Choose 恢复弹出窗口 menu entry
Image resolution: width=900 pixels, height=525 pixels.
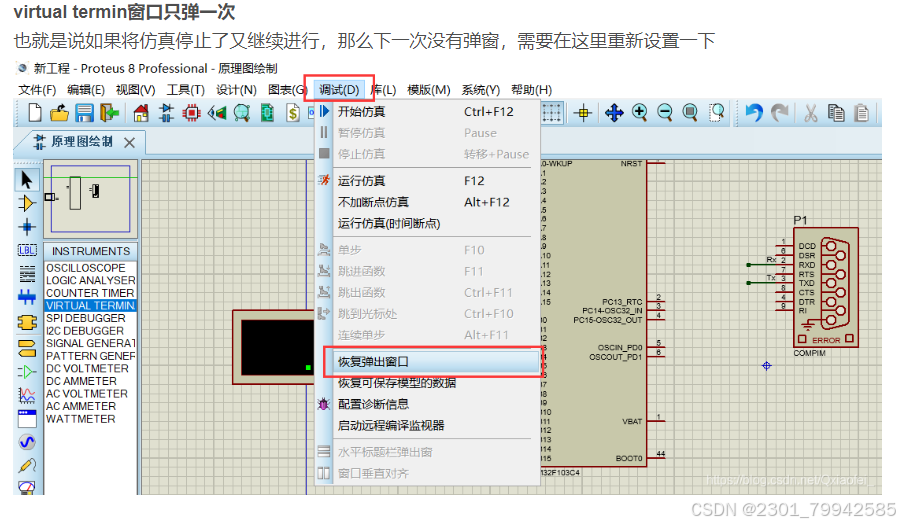pos(431,361)
